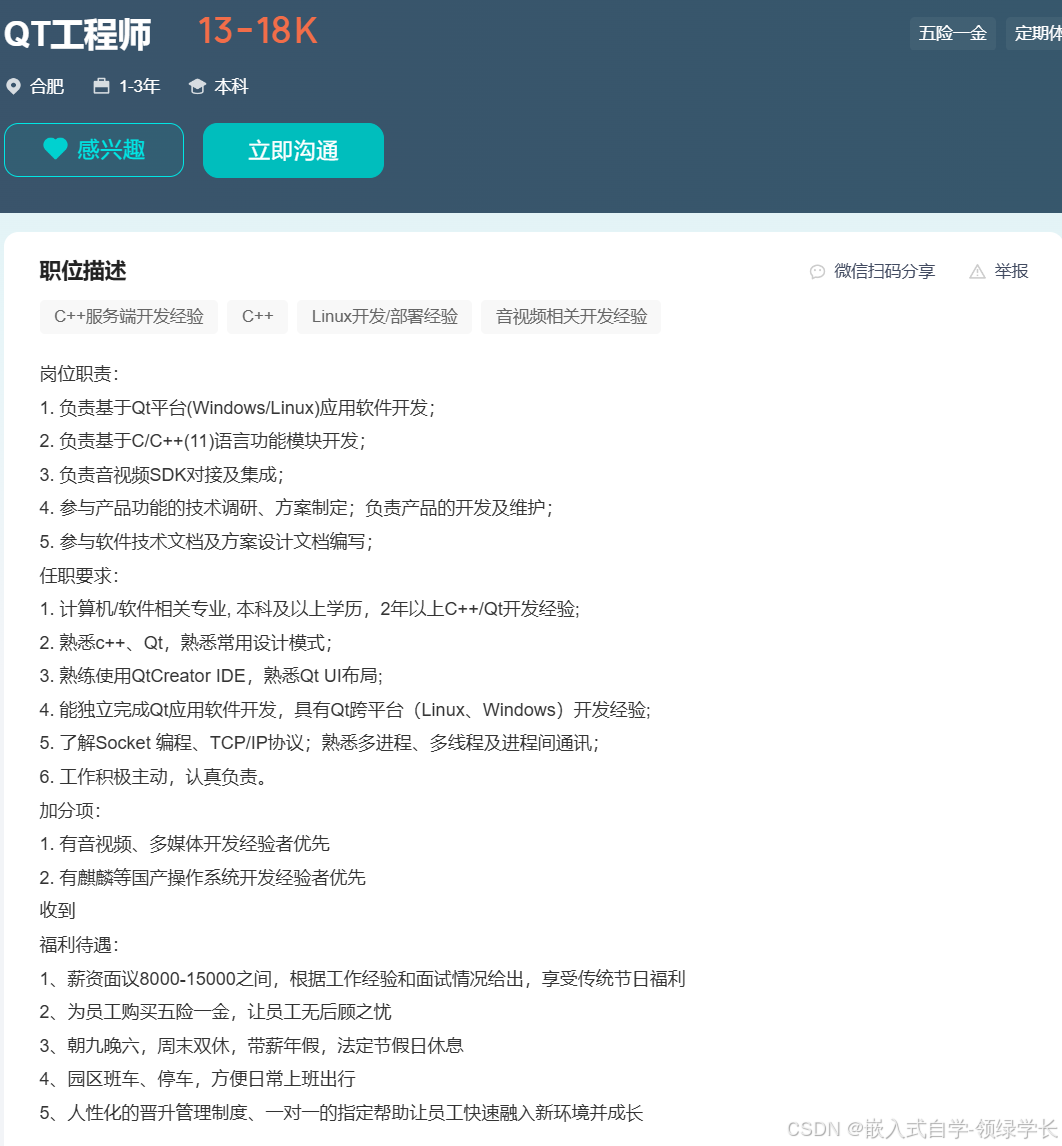Click line about QtCreator IDE
Image resolution: width=1062 pixels, height=1146 pixels.
(211, 675)
